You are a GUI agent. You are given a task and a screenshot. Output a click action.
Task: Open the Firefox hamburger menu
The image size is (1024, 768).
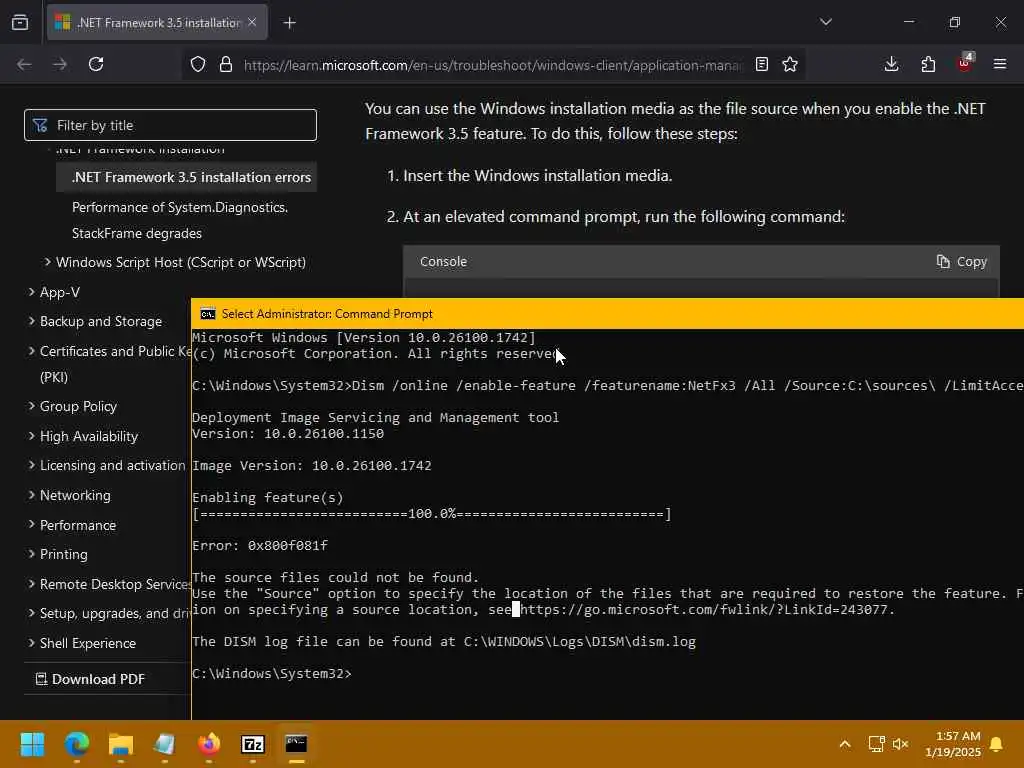click(1000, 64)
